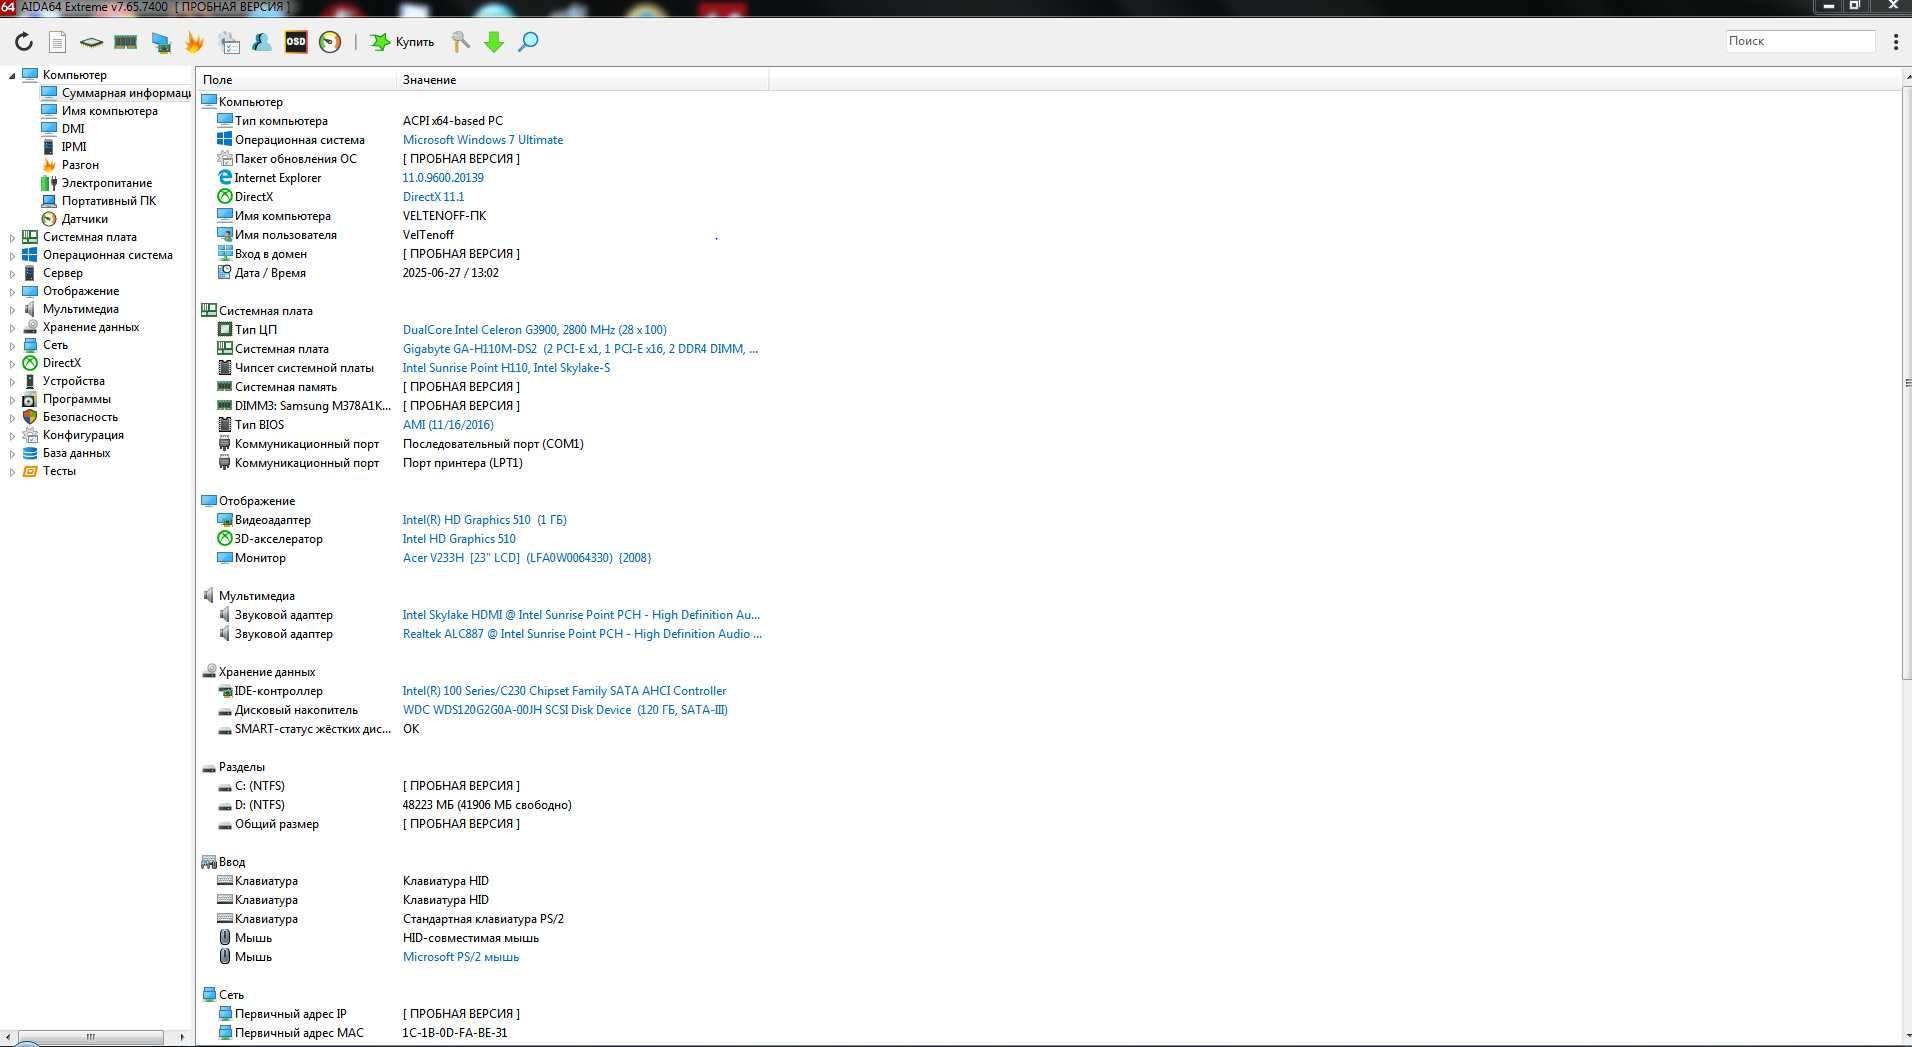The image size is (1912, 1047).
Task: Click the magnifier search toolbar icon
Action: tap(528, 42)
